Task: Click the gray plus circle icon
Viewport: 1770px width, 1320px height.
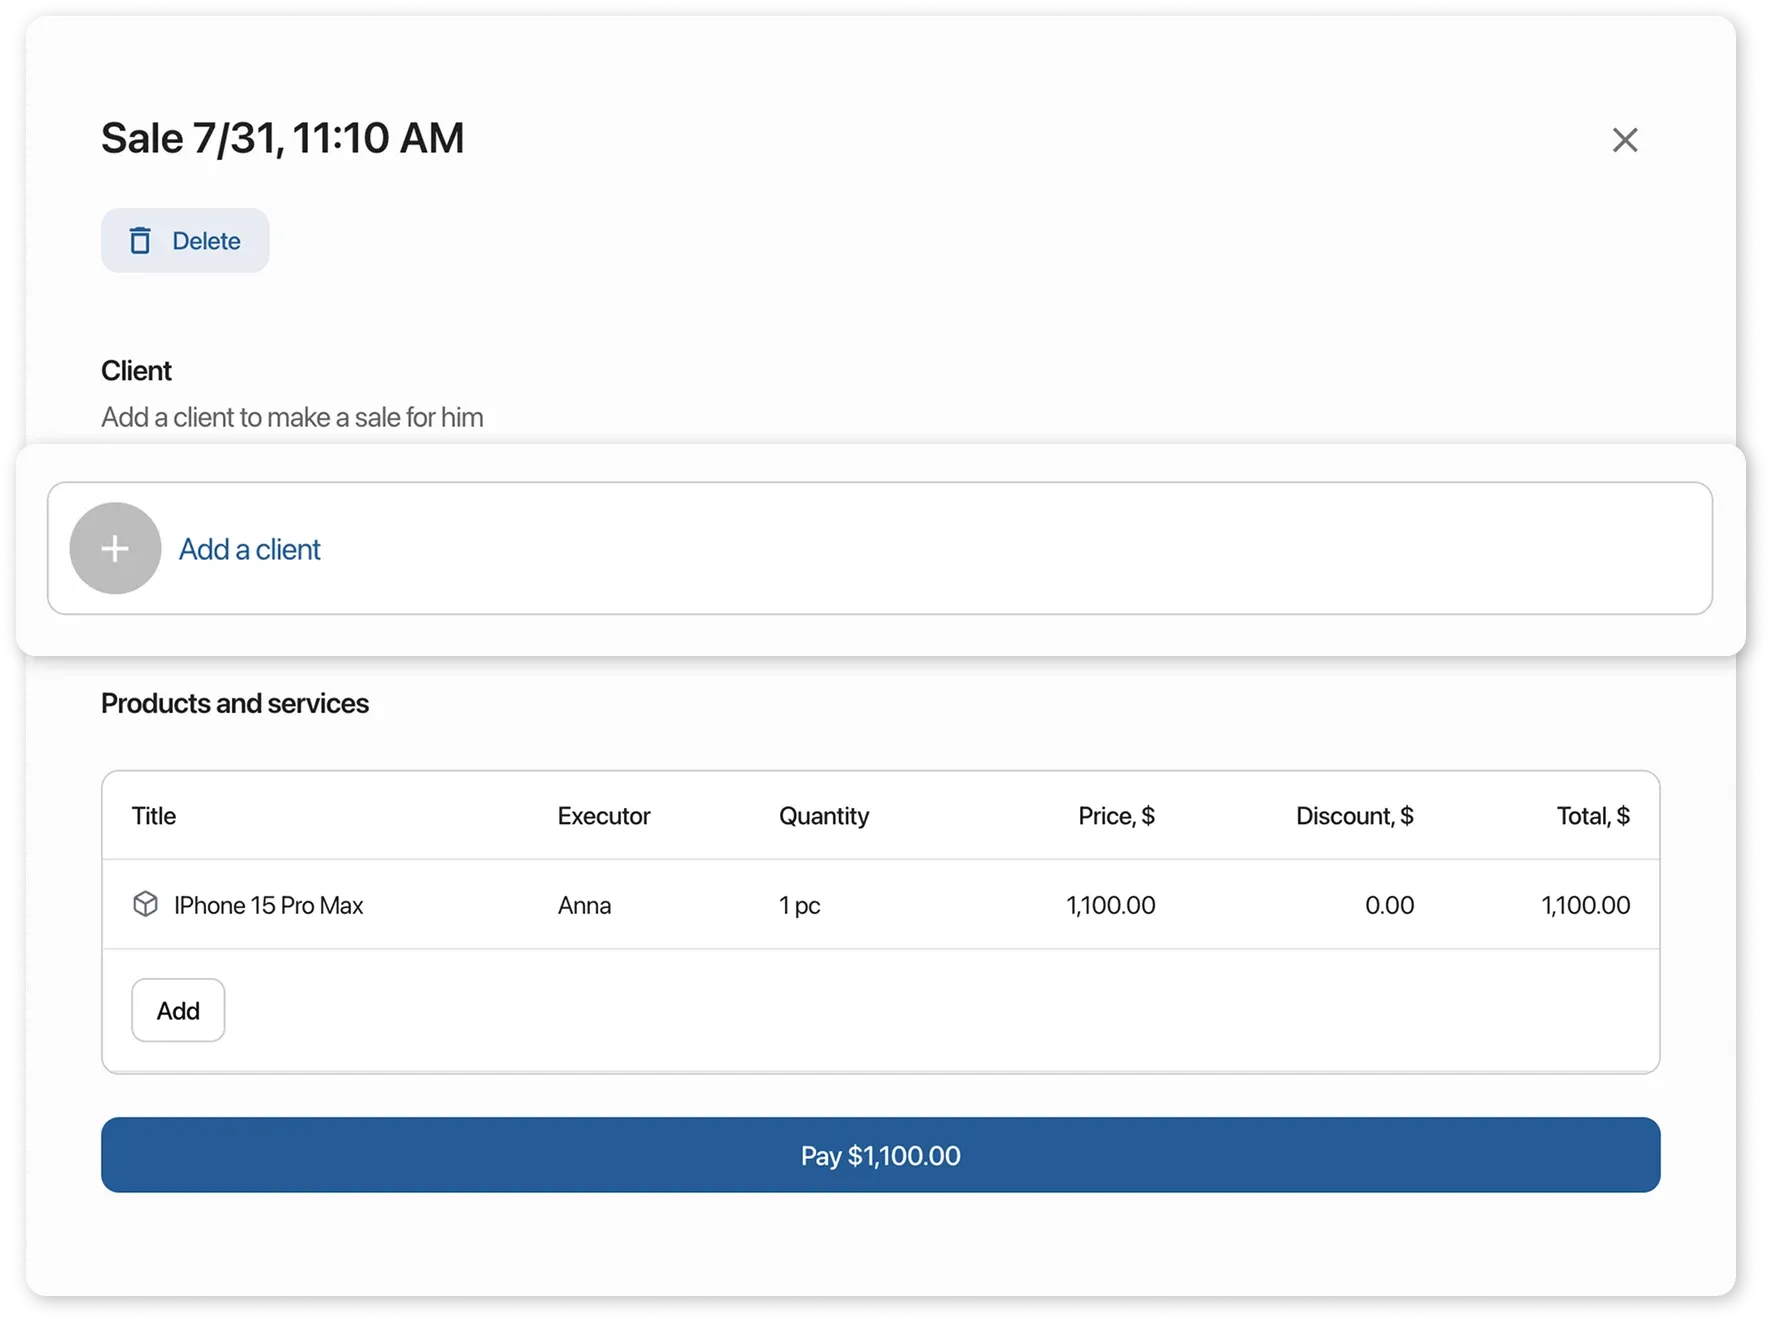Action: point(115,548)
